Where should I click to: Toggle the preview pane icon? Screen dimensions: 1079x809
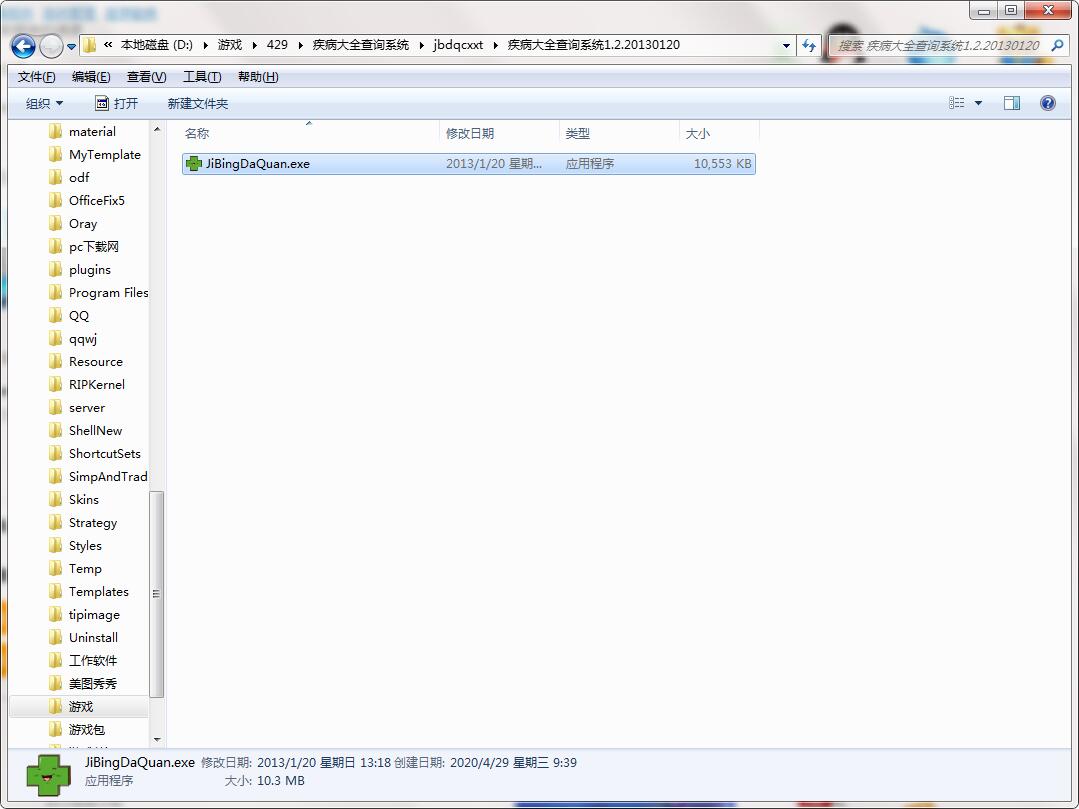point(1012,103)
